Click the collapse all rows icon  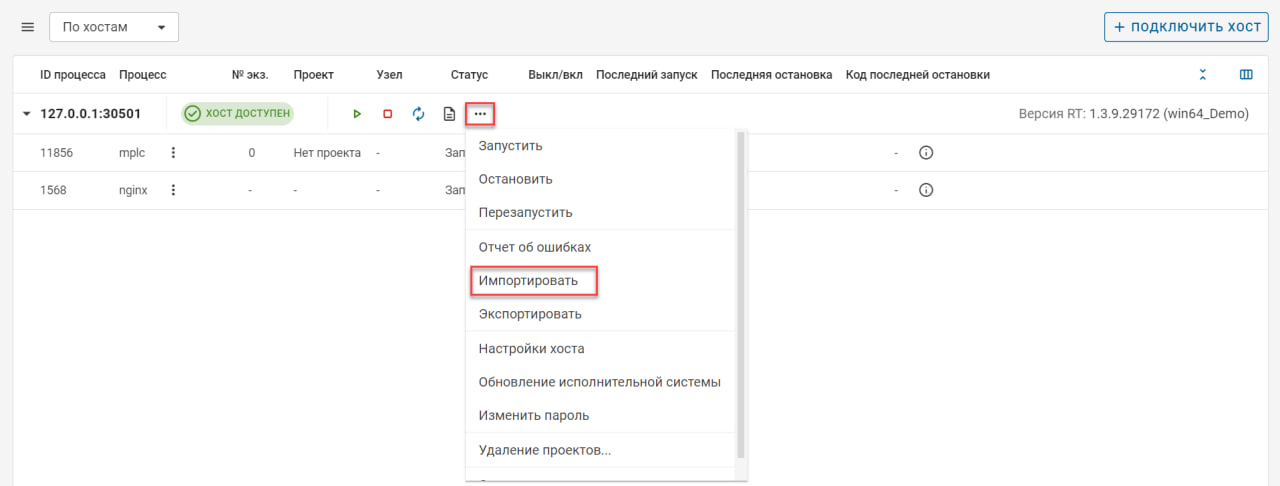pos(1203,75)
